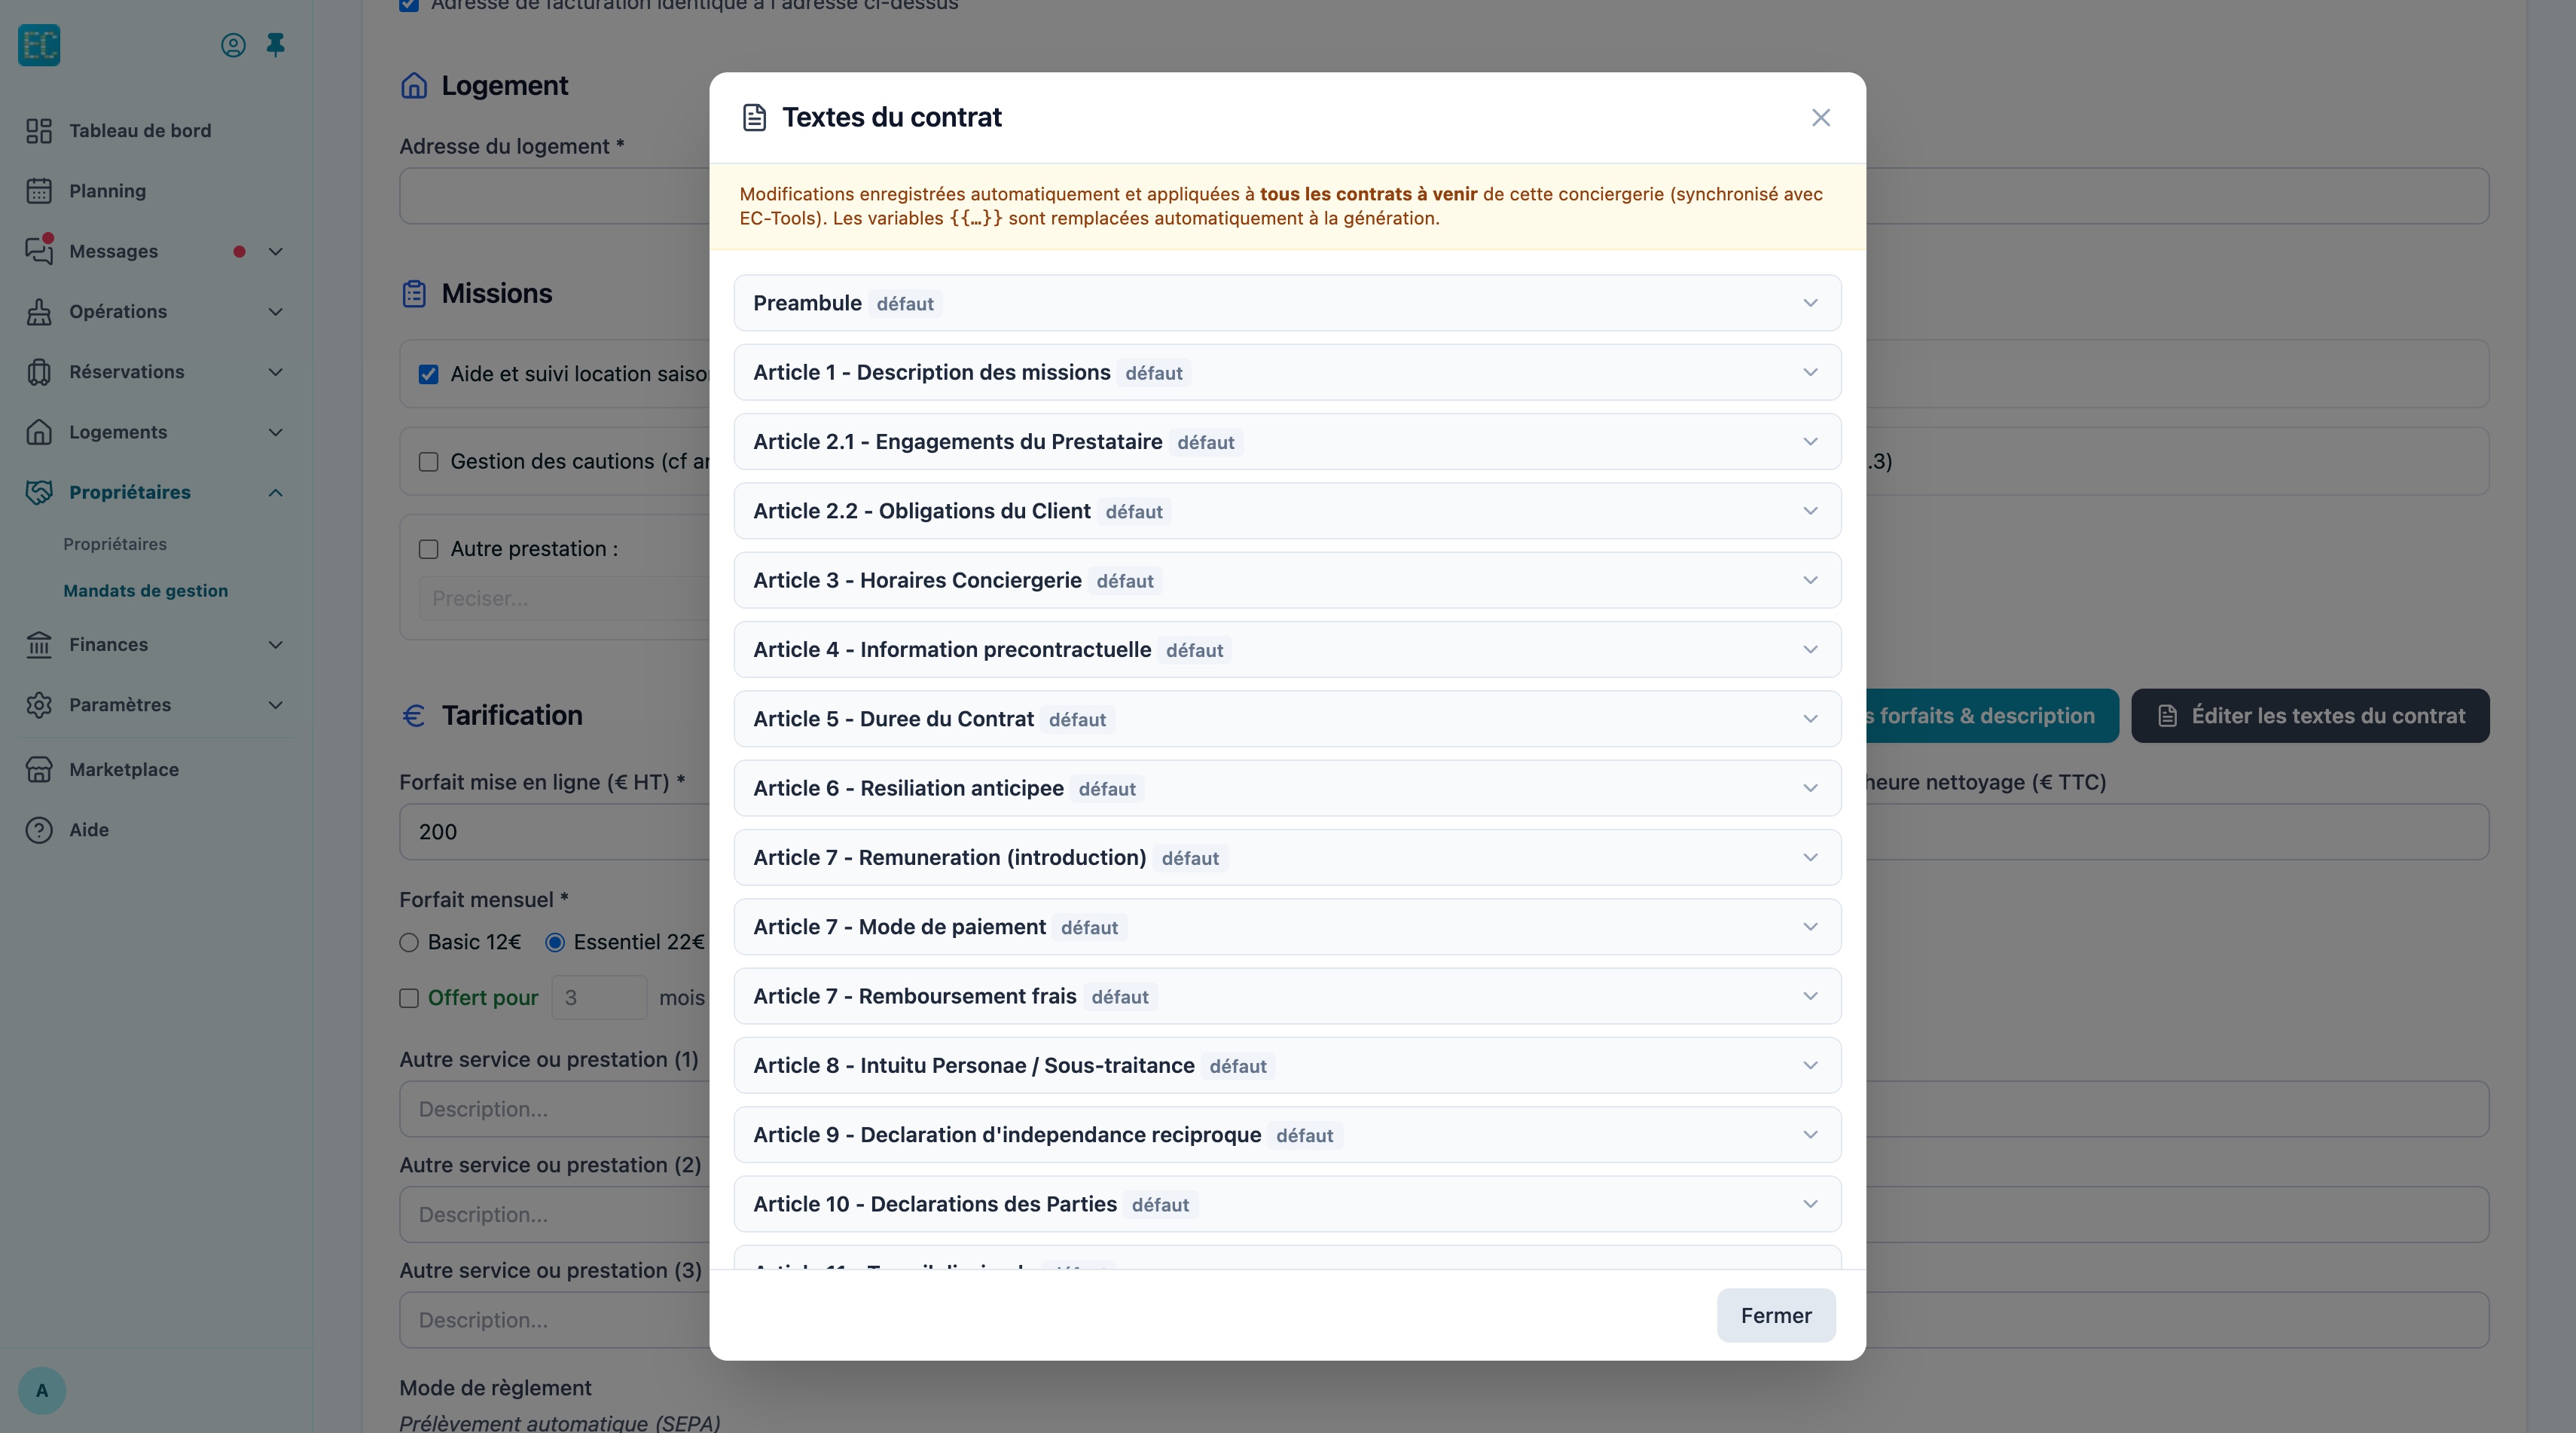Expand Article 7 - Mode de paiement
The width and height of the screenshot is (2576, 1433).
click(x=1287, y=927)
